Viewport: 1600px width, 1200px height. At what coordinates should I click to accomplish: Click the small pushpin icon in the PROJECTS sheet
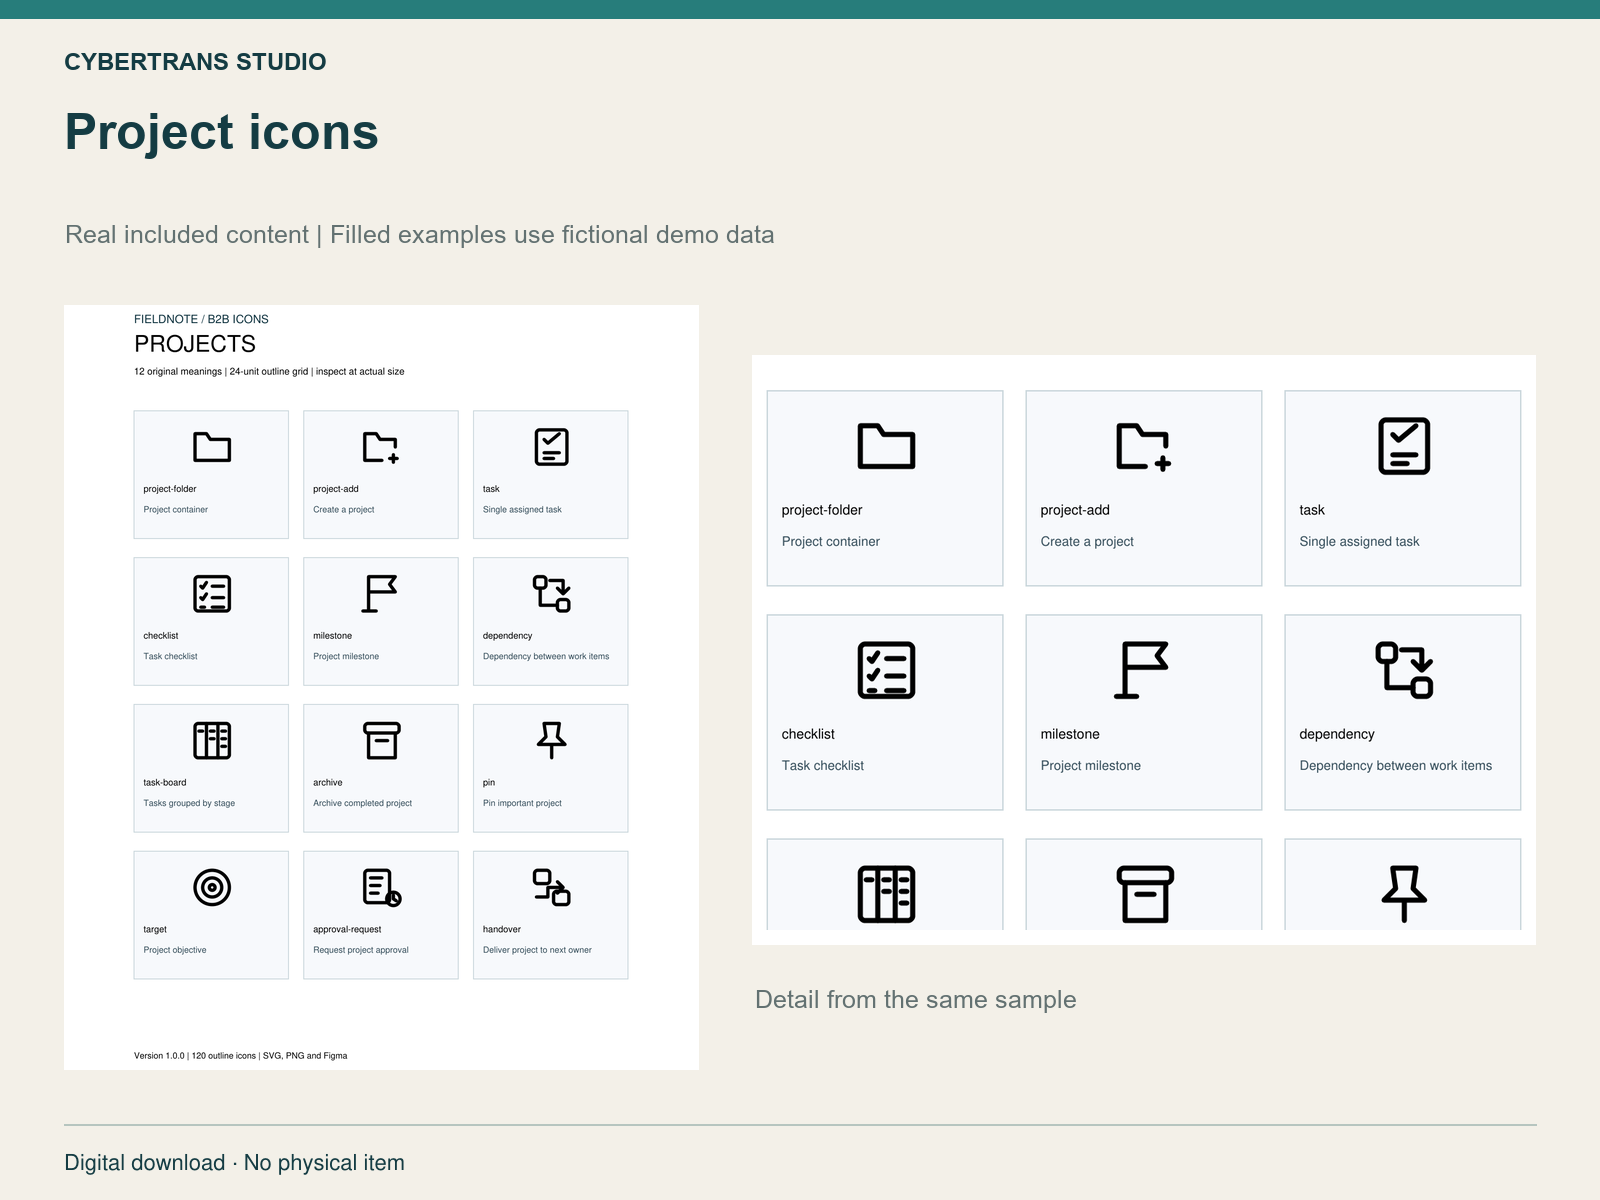point(551,740)
